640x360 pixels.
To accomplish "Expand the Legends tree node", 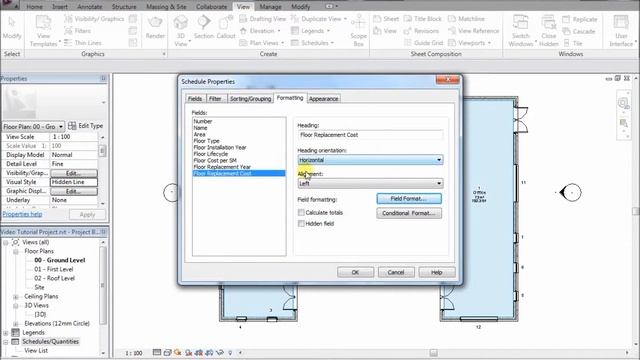I will 6,333.
